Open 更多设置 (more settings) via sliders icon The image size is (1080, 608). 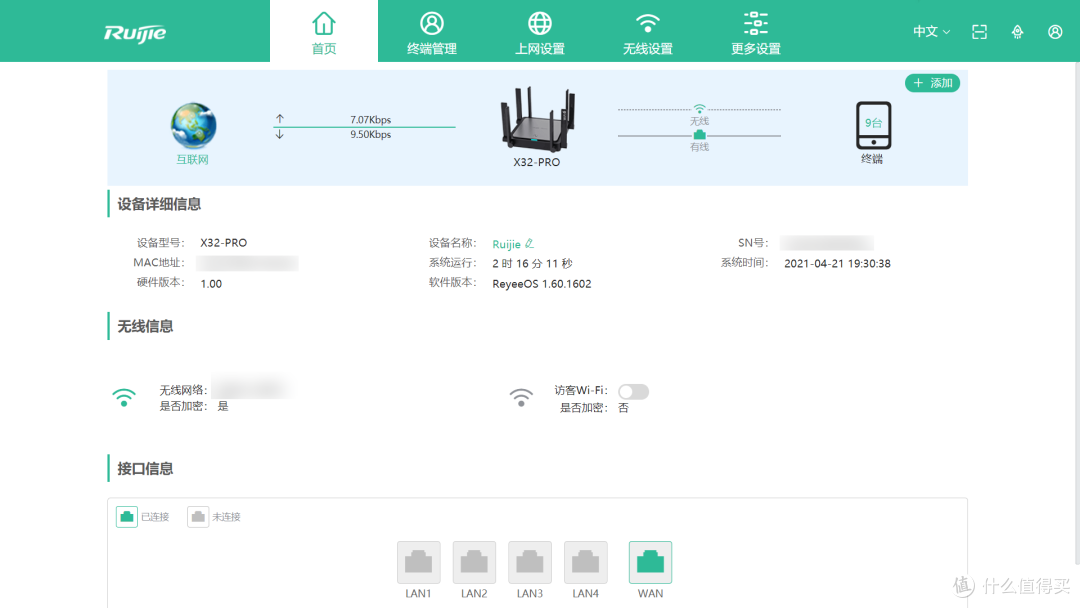[755, 31]
